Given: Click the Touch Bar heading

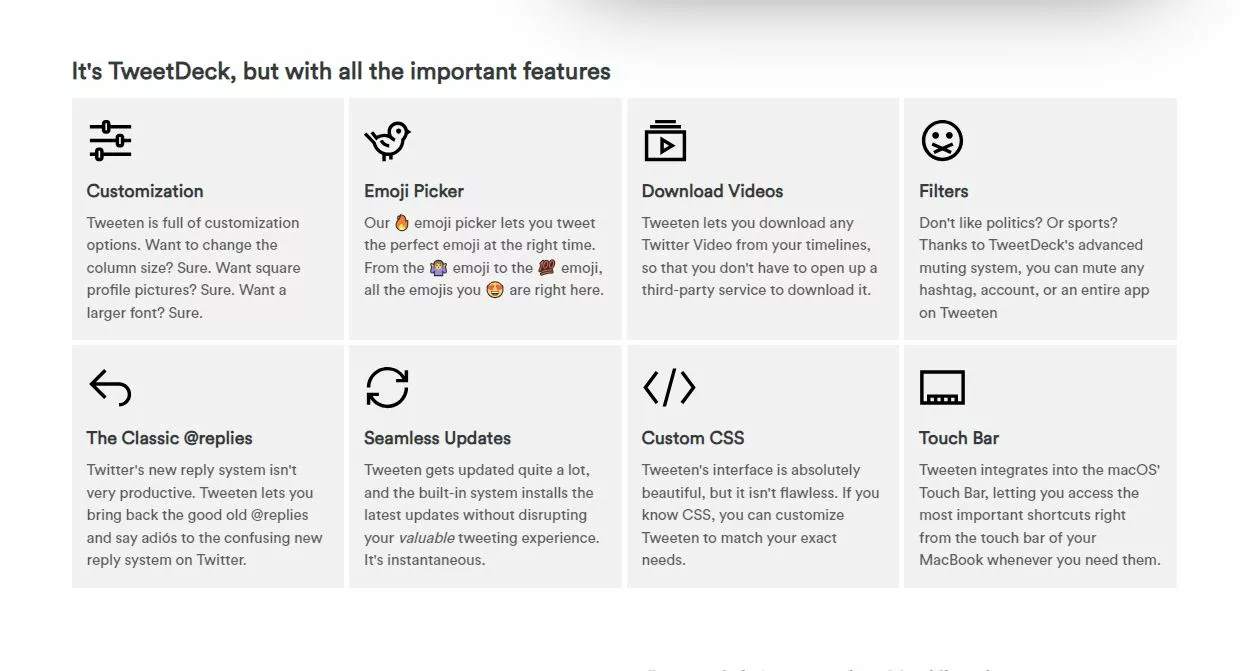Looking at the screenshot, I should click(959, 438).
